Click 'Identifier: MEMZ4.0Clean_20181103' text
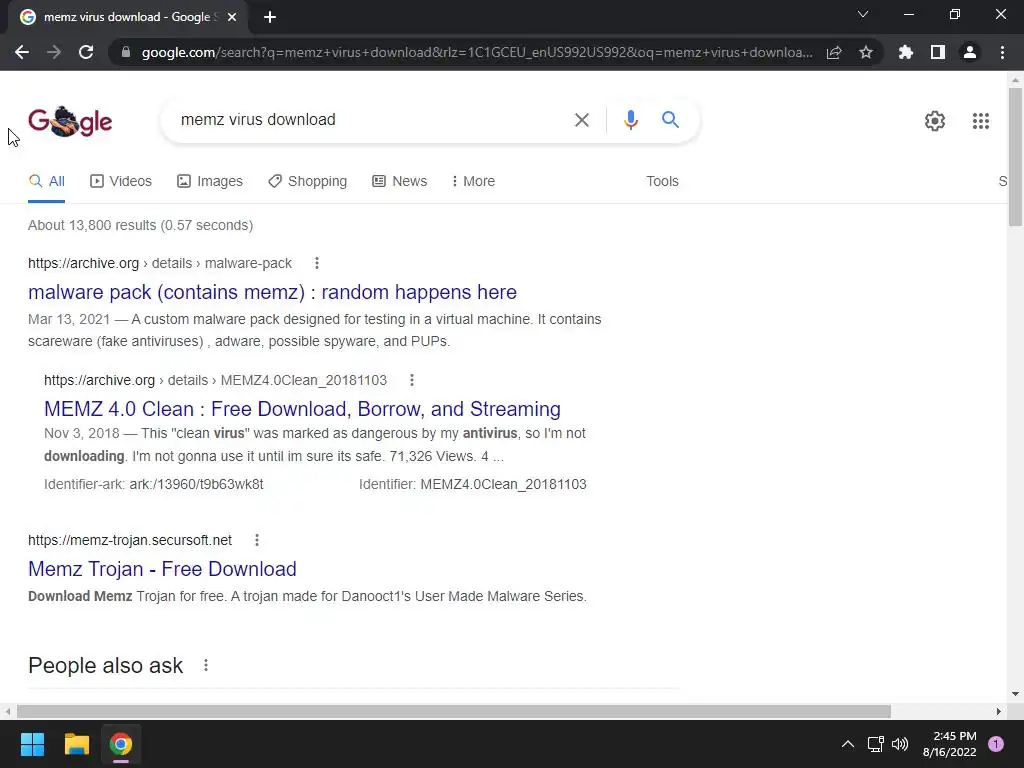Screen dimensions: 1024x768 click(x=473, y=485)
